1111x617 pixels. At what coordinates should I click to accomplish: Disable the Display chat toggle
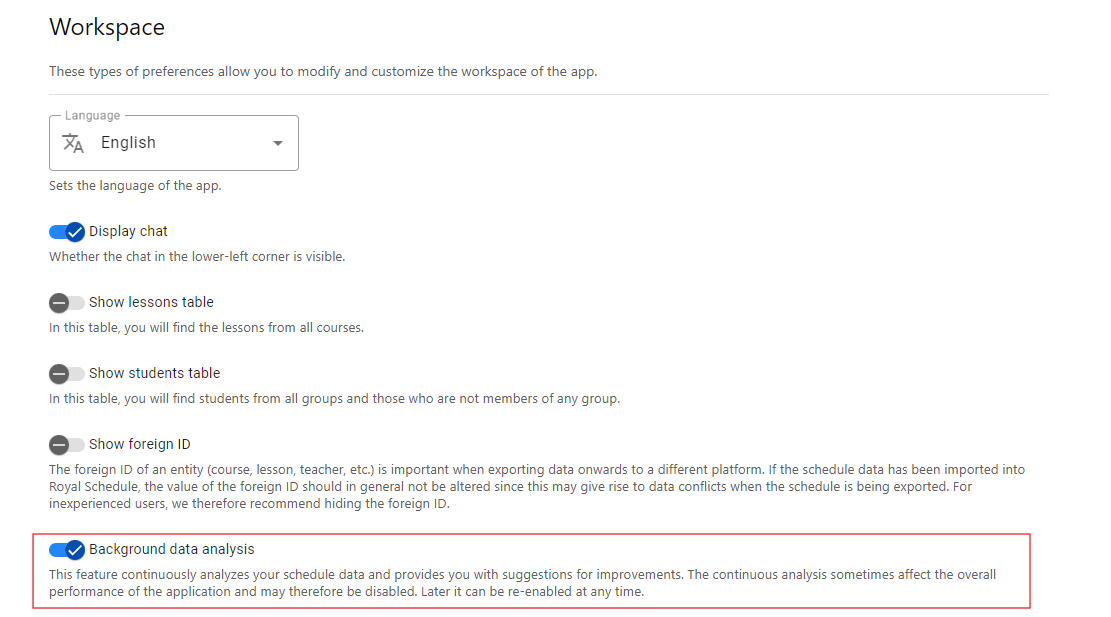point(67,232)
